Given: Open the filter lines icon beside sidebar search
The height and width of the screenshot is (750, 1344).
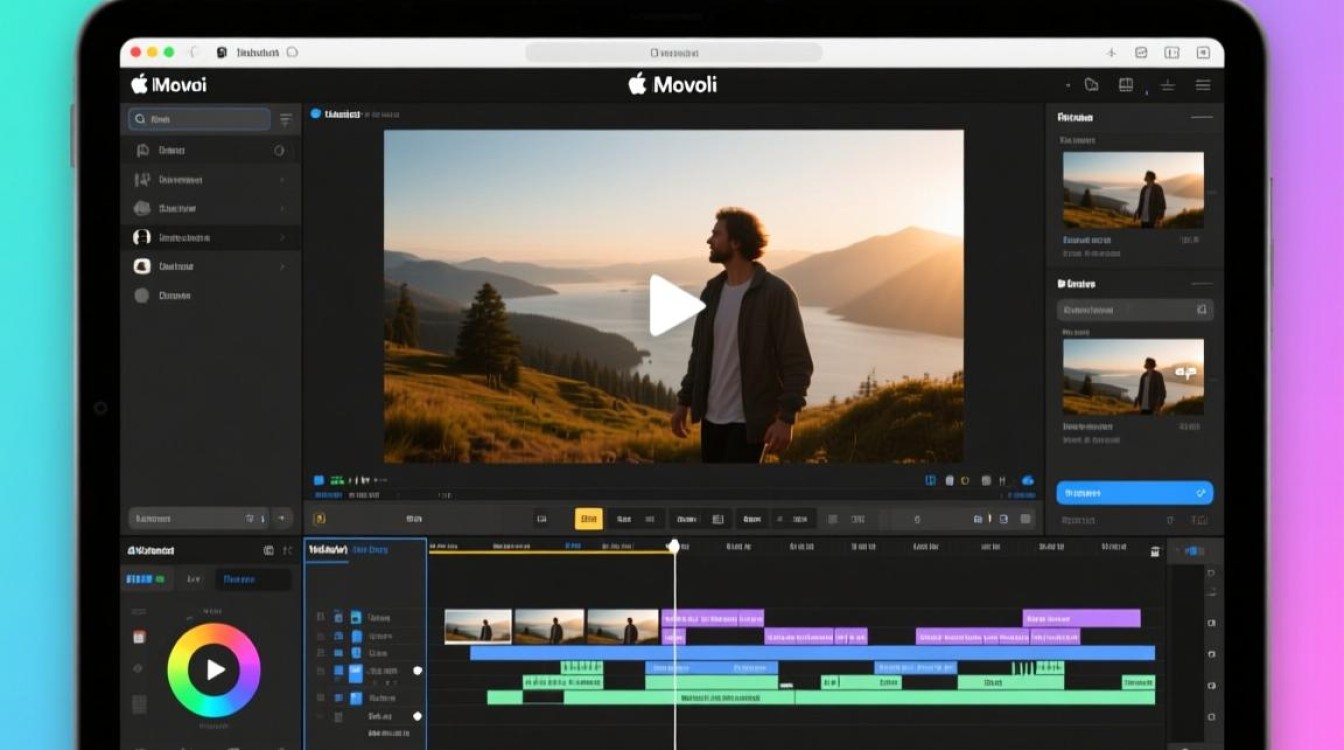Looking at the screenshot, I should coord(285,120).
